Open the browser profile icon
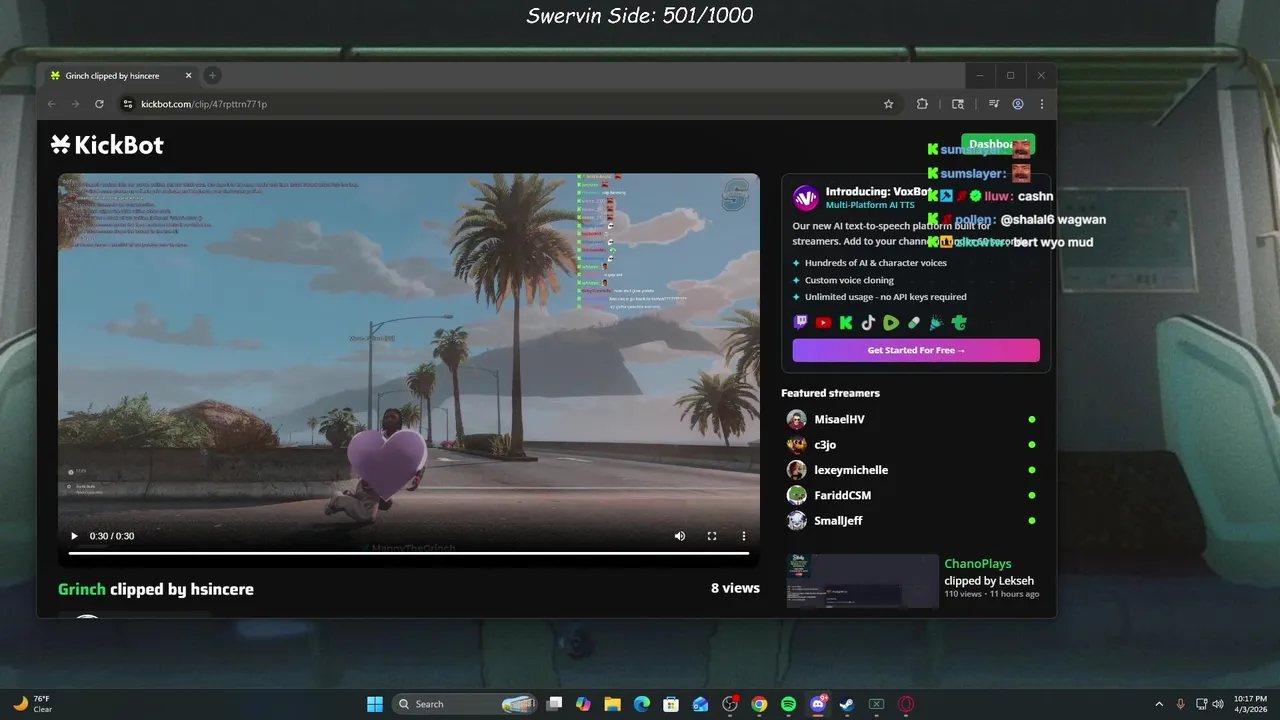This screenshot has height=720, width=1280. [x=1018, y=104]
